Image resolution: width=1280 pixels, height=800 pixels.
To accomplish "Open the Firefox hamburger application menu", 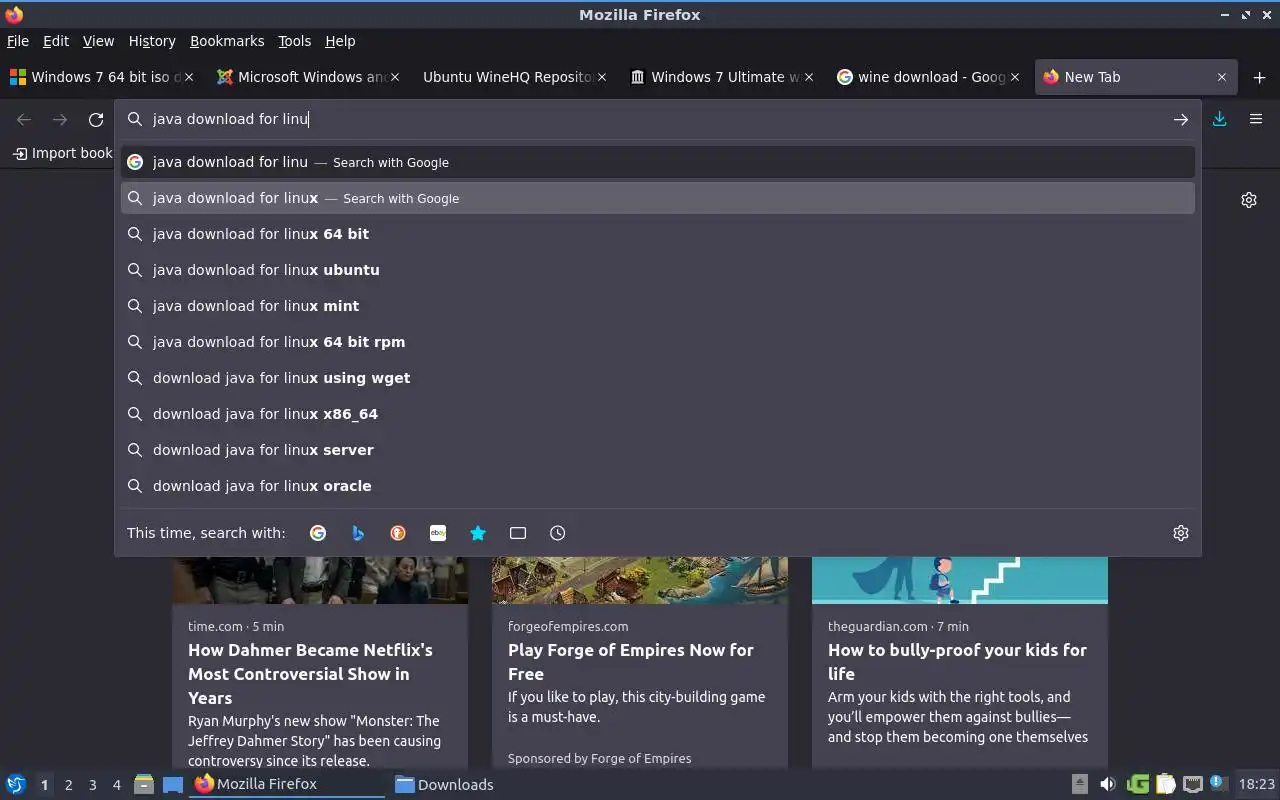I will (1256, 119).
